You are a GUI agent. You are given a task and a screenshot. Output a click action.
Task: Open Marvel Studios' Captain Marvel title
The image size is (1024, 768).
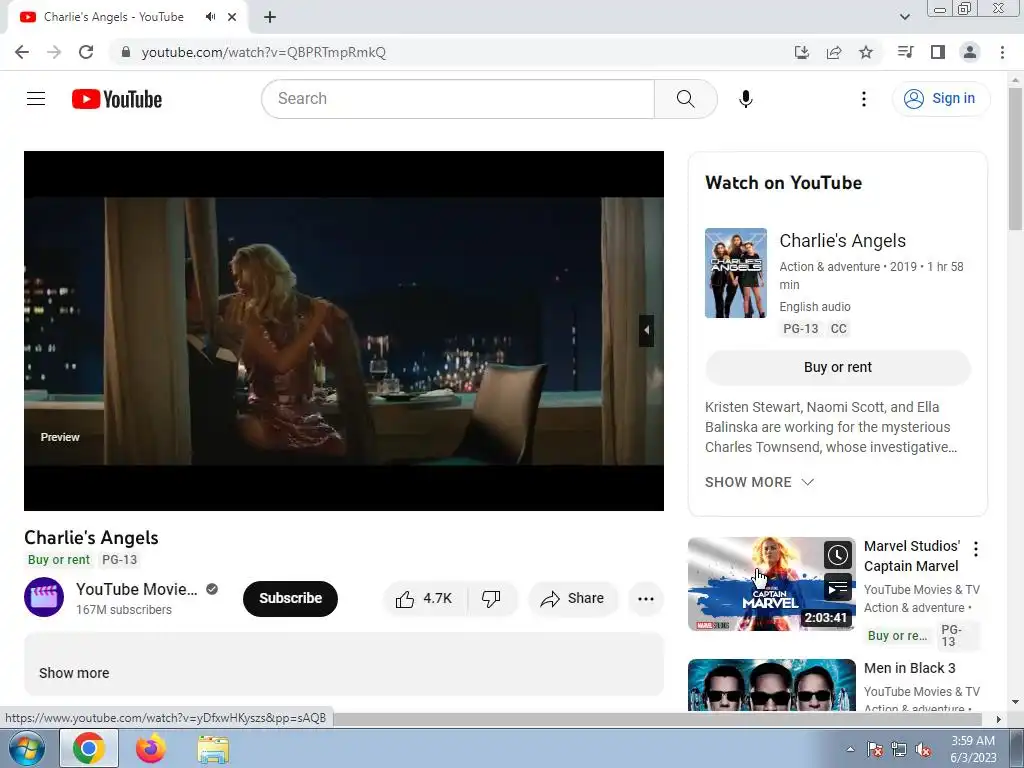point(912,556)
